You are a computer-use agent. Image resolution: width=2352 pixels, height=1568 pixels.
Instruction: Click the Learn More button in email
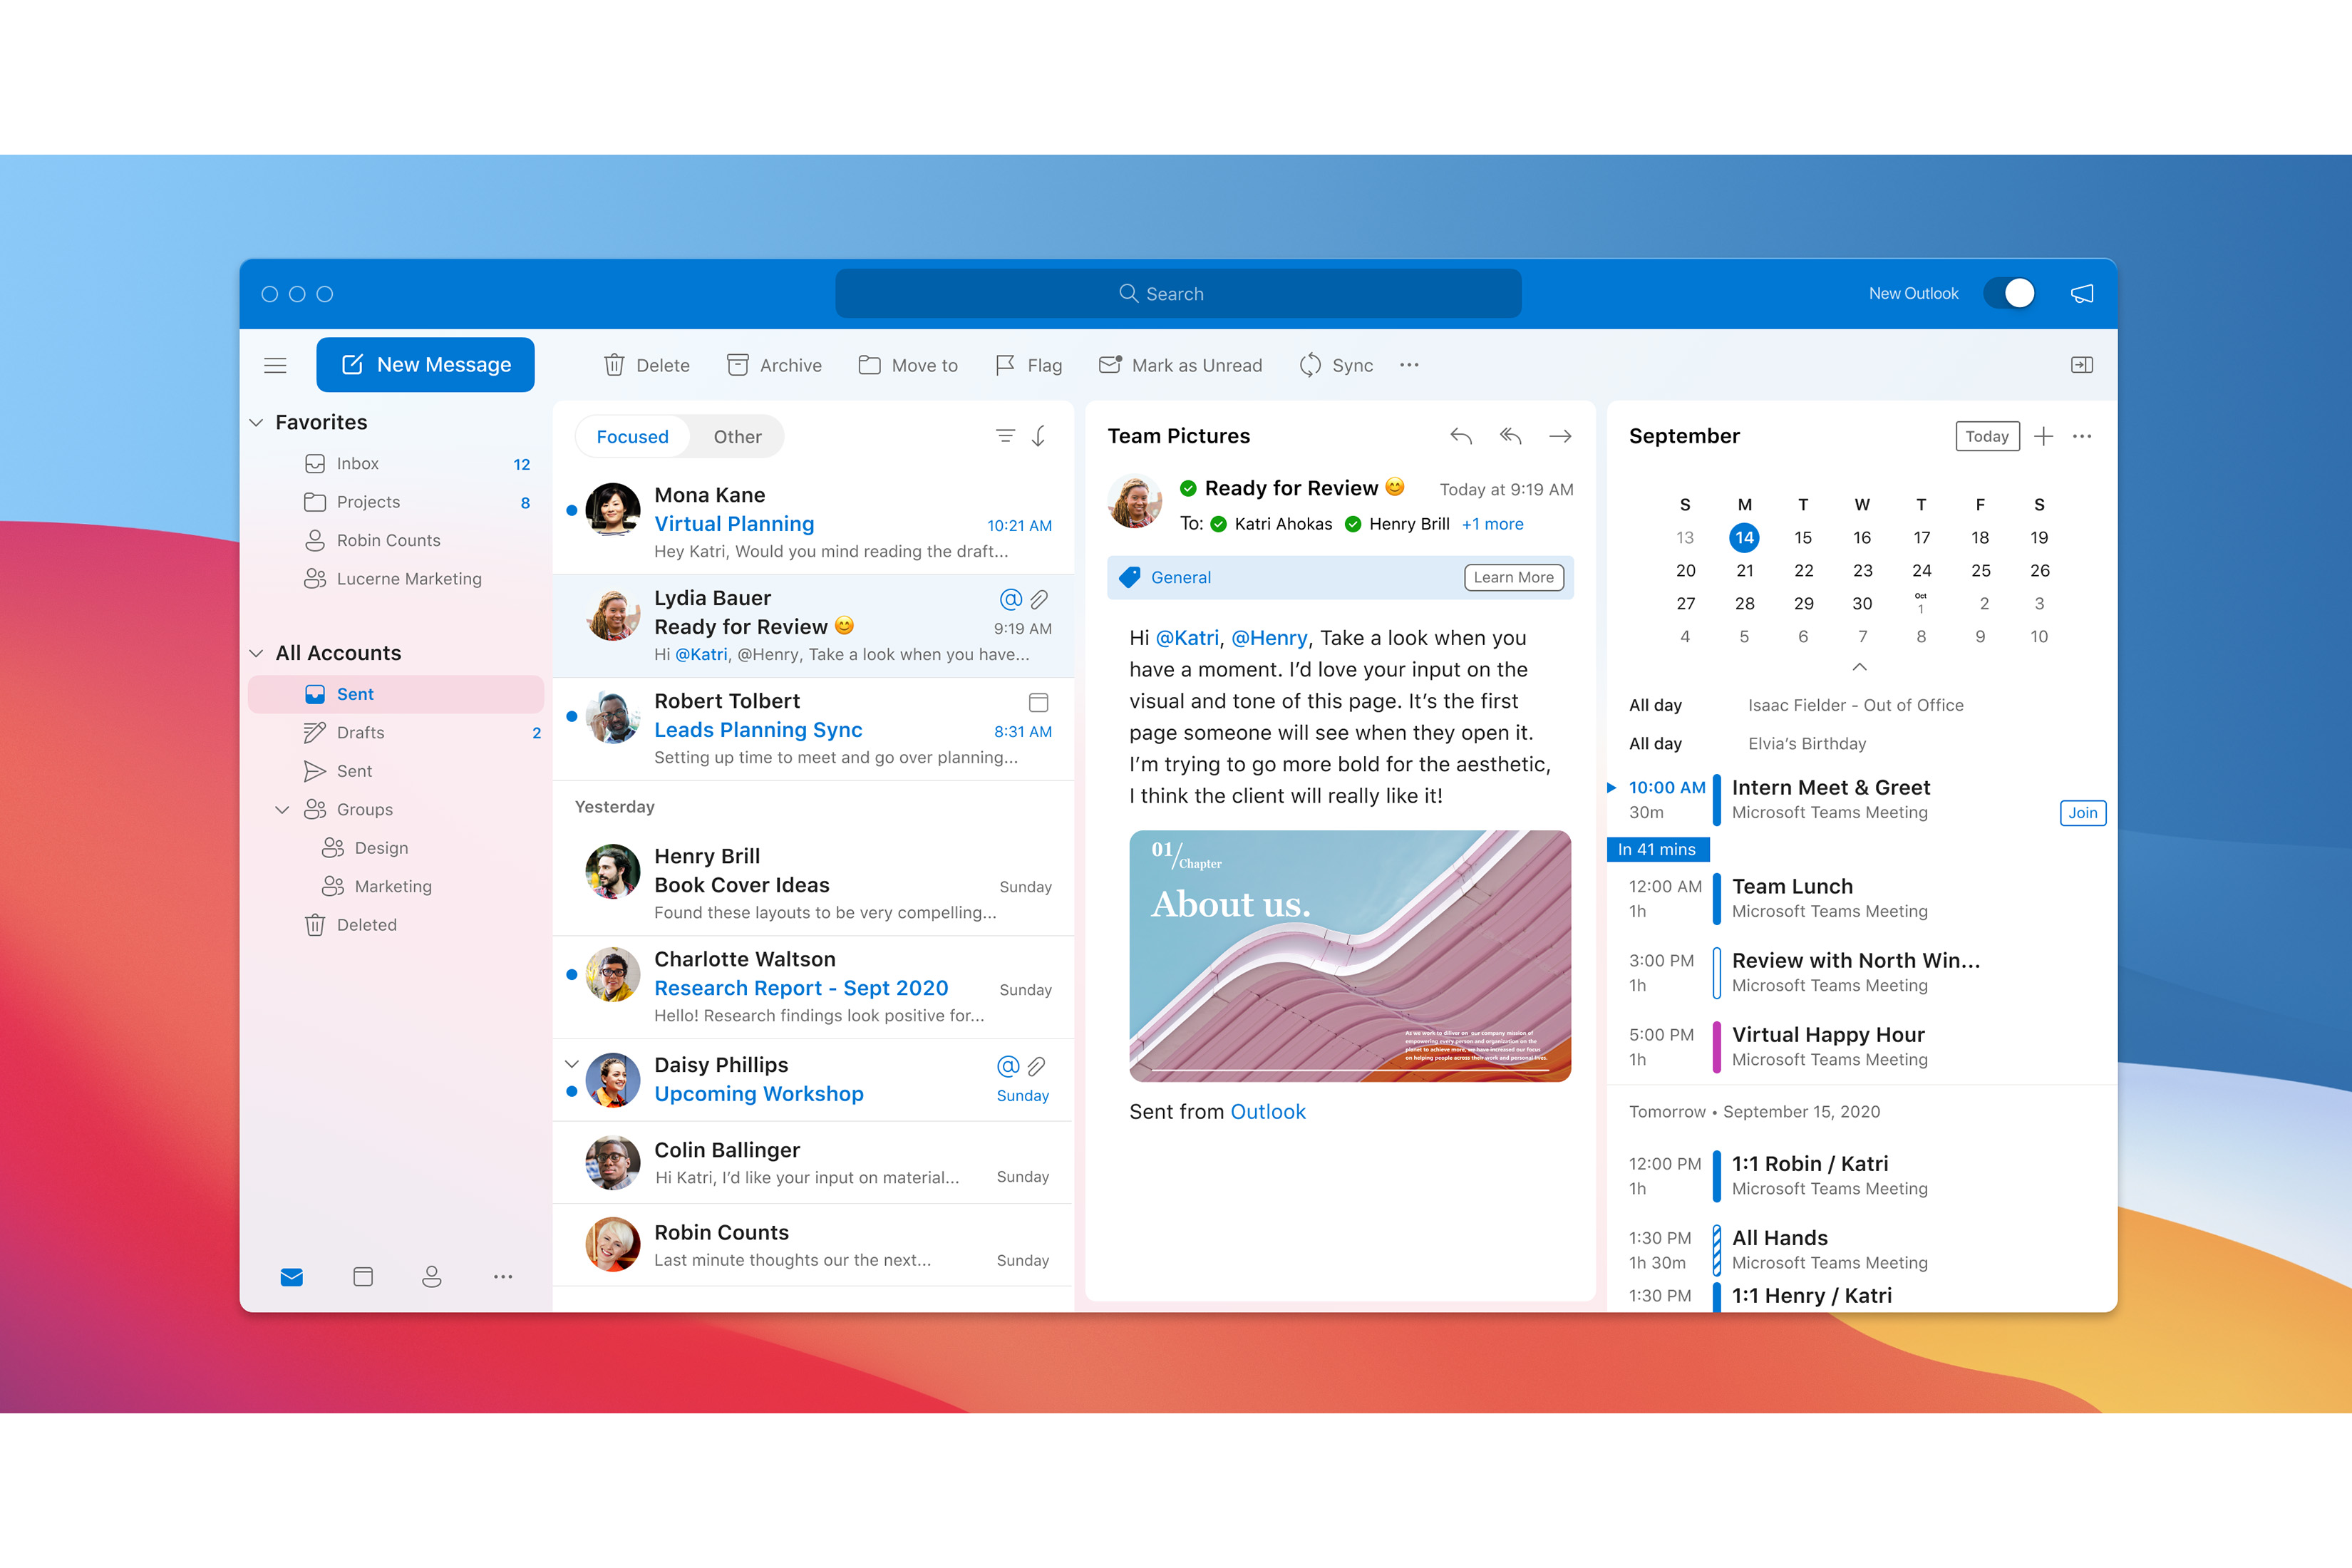(x=1509, y=576)
